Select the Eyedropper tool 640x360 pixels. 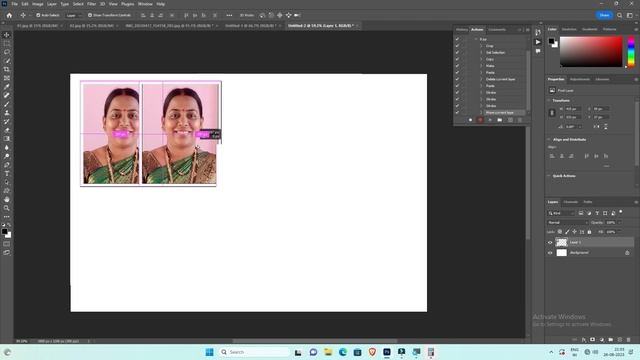[7, 87]
